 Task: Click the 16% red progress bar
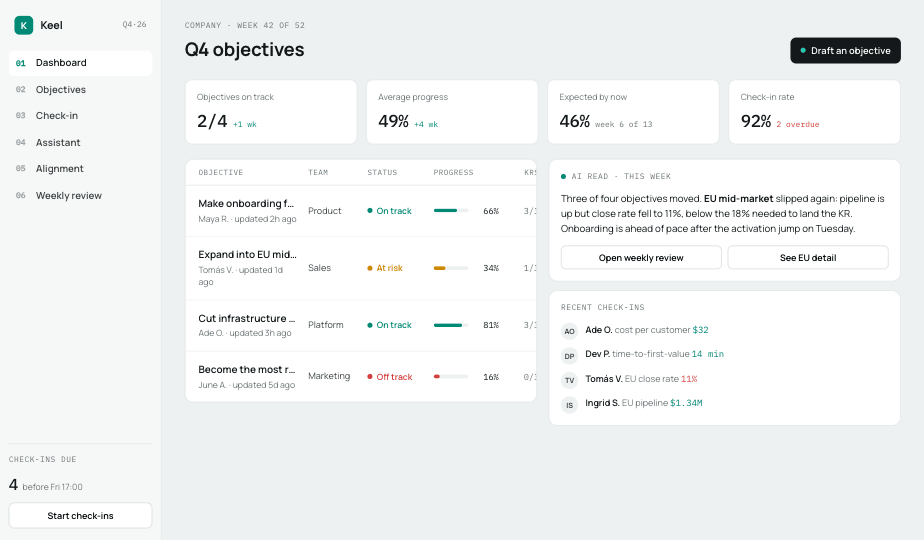451,376
